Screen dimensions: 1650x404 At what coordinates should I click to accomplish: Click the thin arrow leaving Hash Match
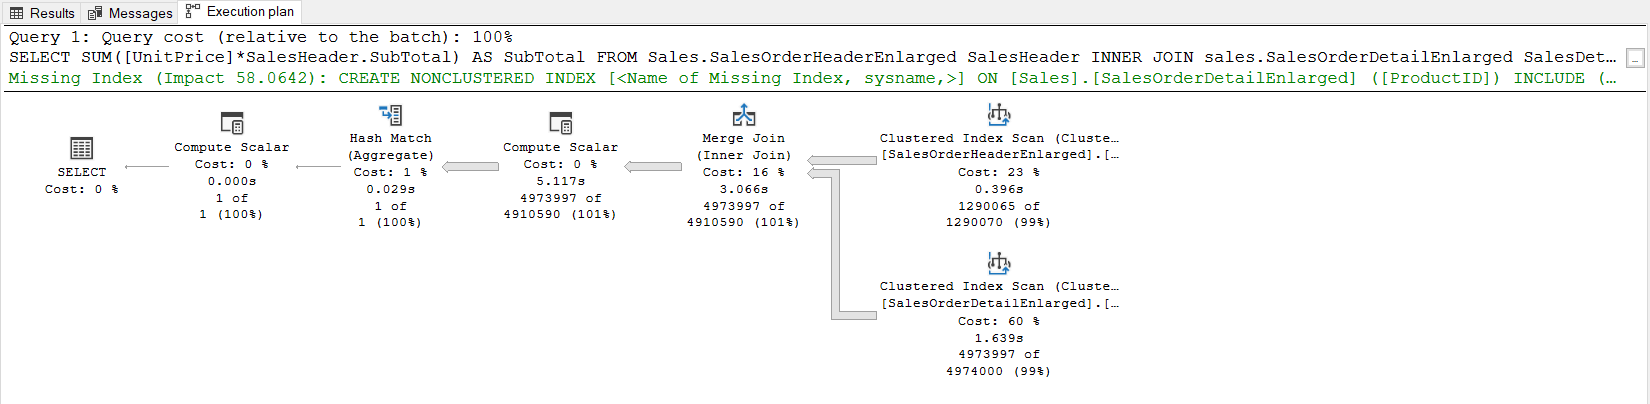[x=318, y=166]
